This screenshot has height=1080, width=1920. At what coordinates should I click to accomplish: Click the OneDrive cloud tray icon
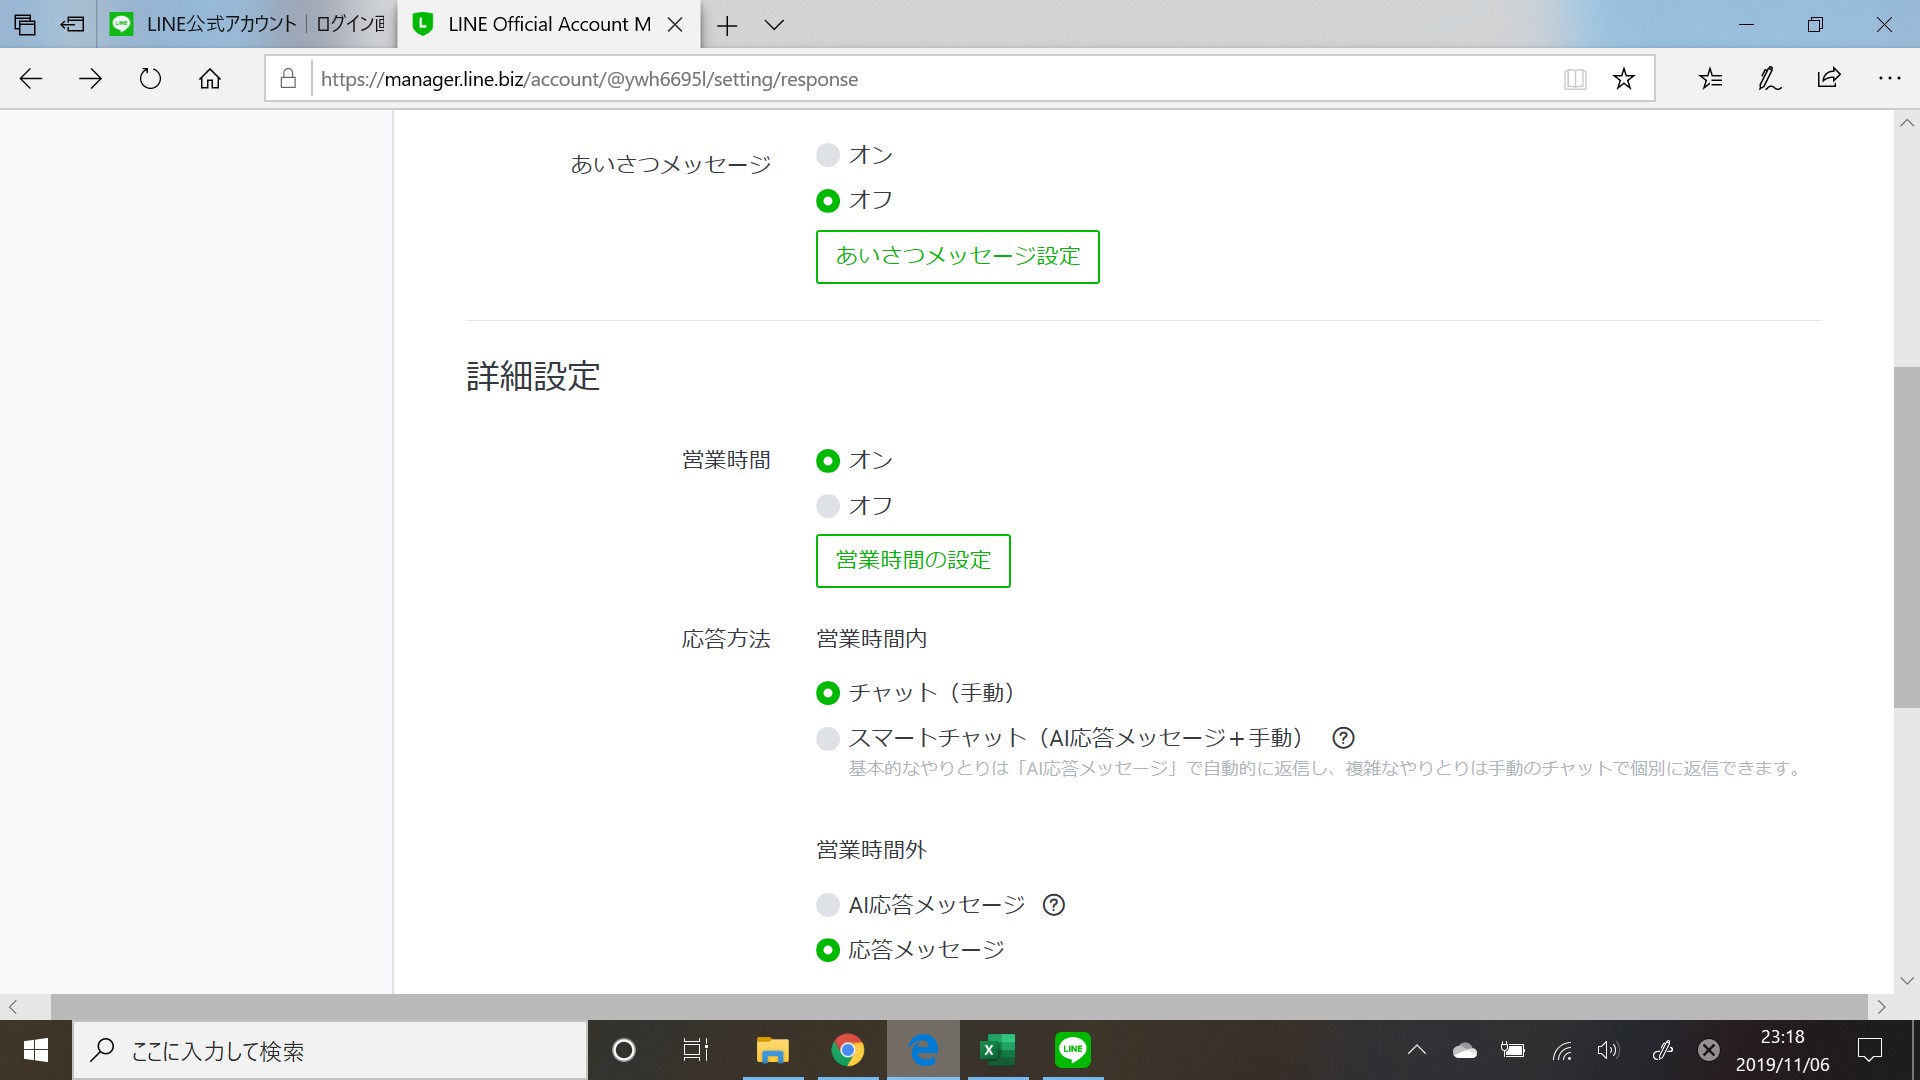click(1465, 1050)
